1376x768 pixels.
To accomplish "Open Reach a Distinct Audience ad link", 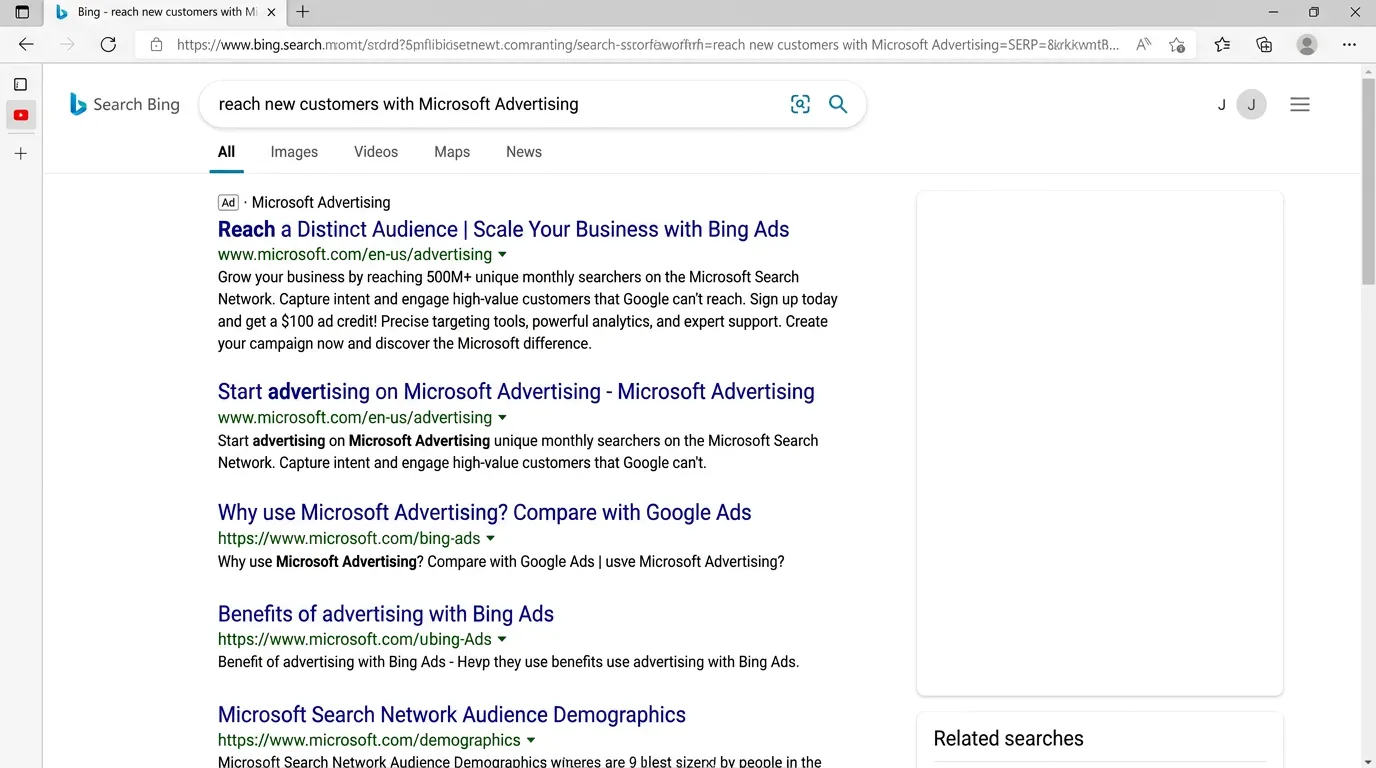I will pos(503,229).
